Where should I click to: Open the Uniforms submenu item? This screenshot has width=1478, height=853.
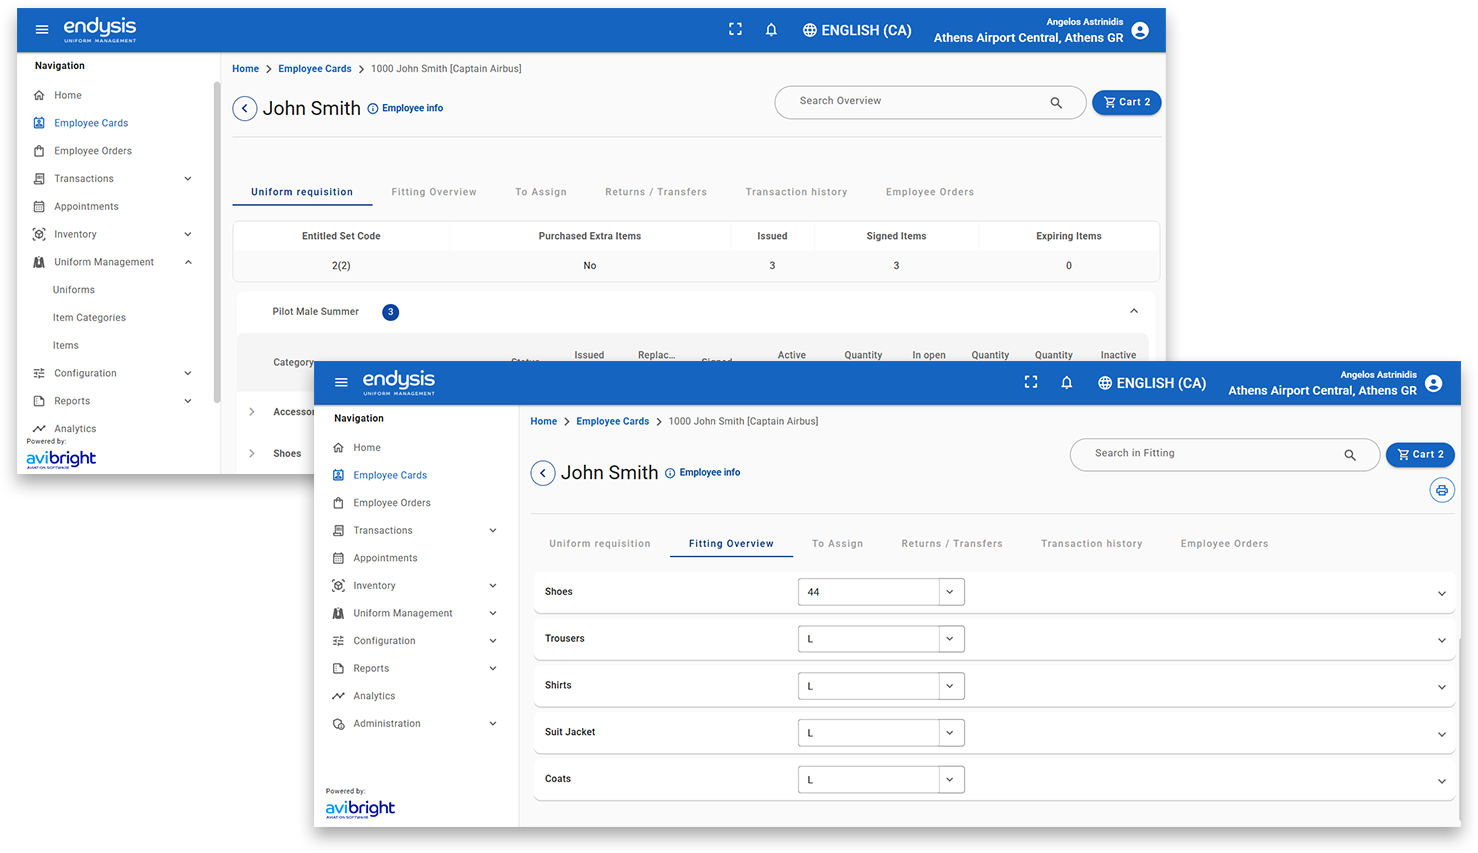click(x=74, y=290)
